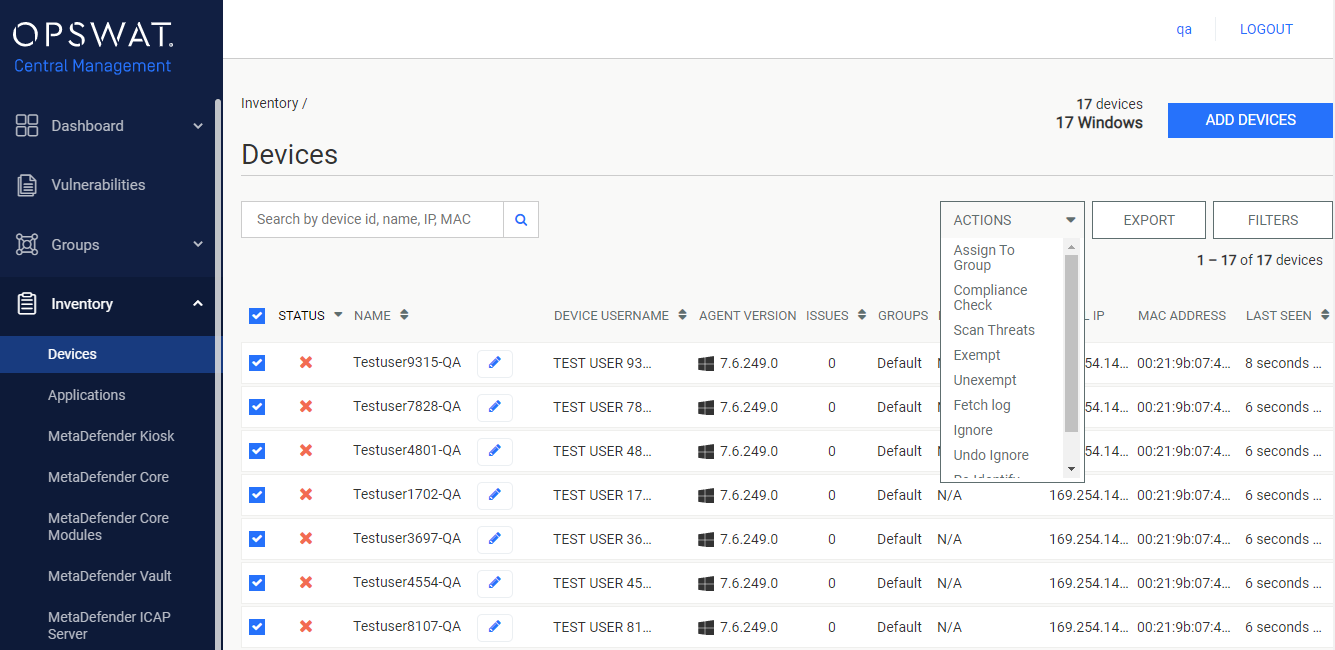The image size is (1335, 650).
Task: Click the LOGOUT link
Action: [x=1266, y=29]
